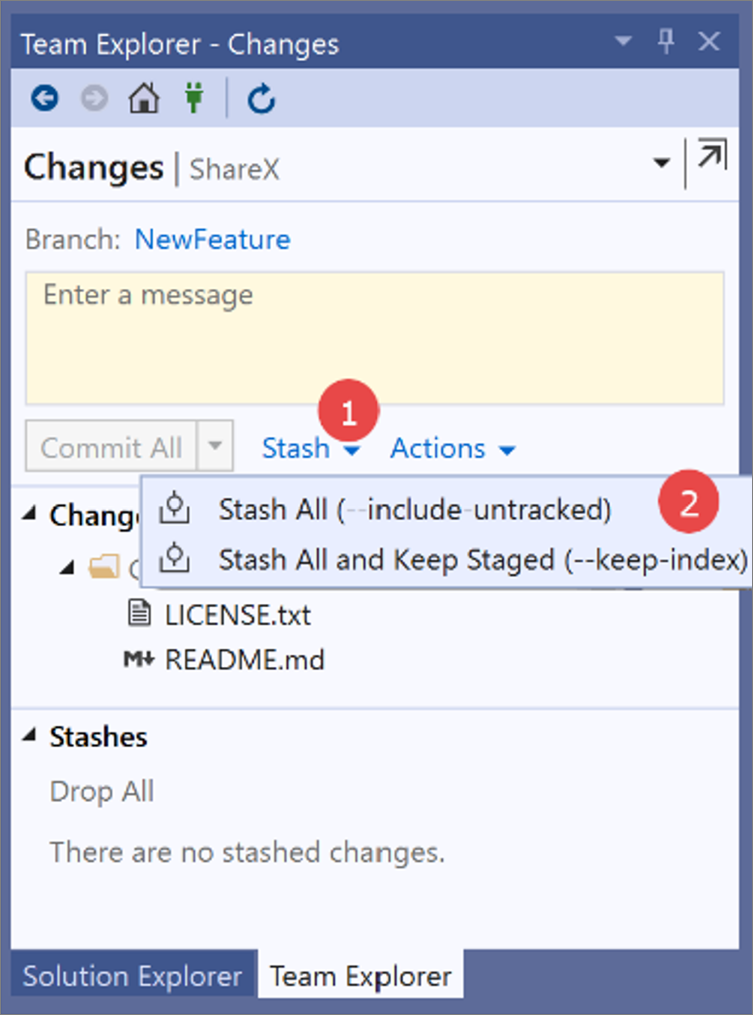Pop out Changes page with arrow icon
The height and width of the screenshot is (1015, 753).
(x=712, y=155)
